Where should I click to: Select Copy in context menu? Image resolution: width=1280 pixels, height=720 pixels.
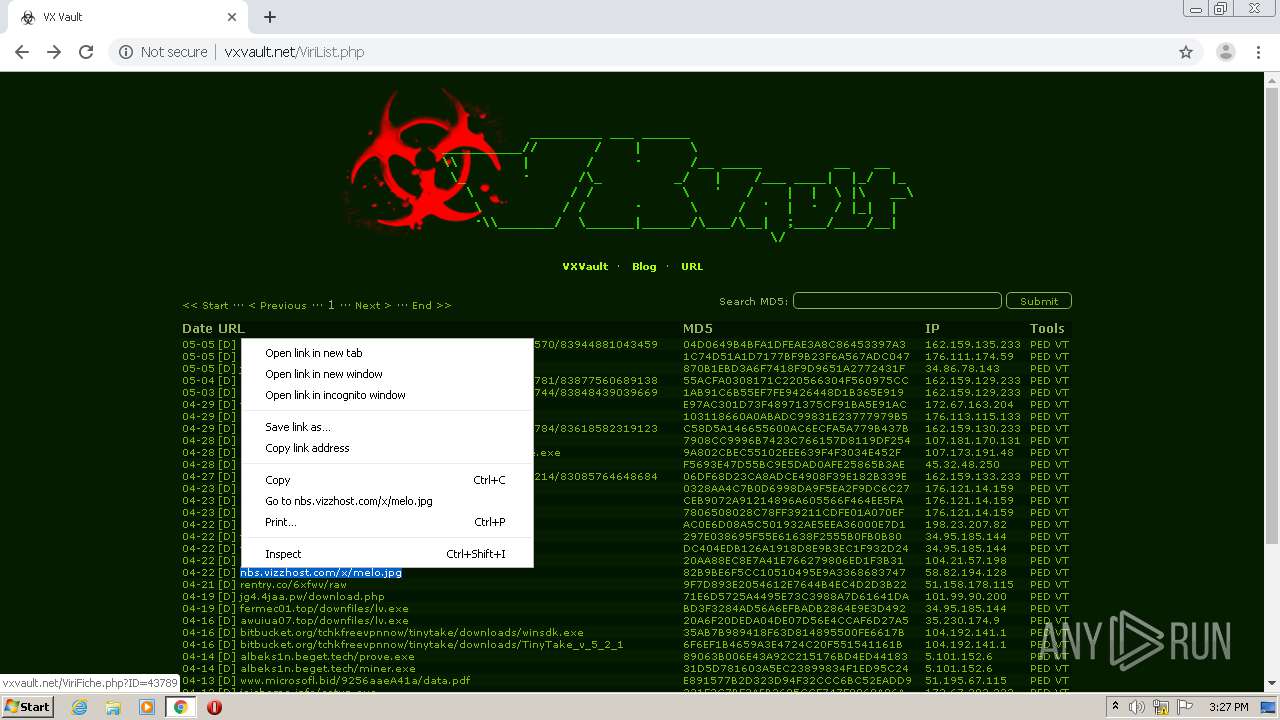coord(387,480)
